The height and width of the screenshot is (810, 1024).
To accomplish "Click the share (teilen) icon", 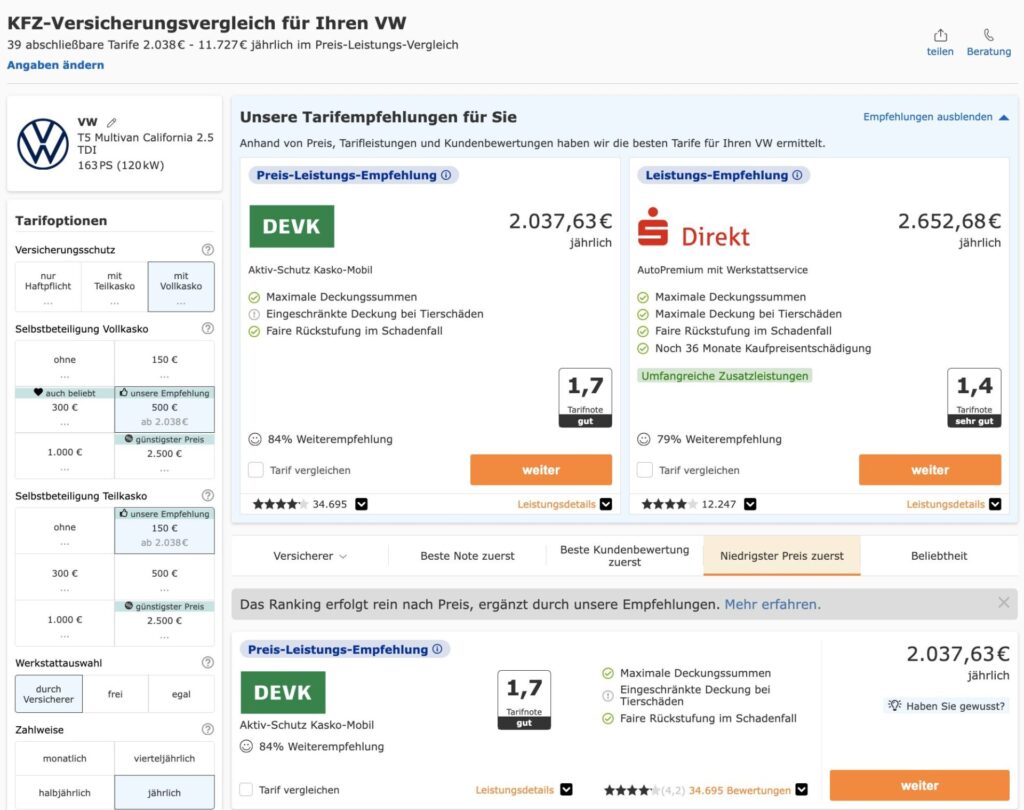I will tap(940, 35).
